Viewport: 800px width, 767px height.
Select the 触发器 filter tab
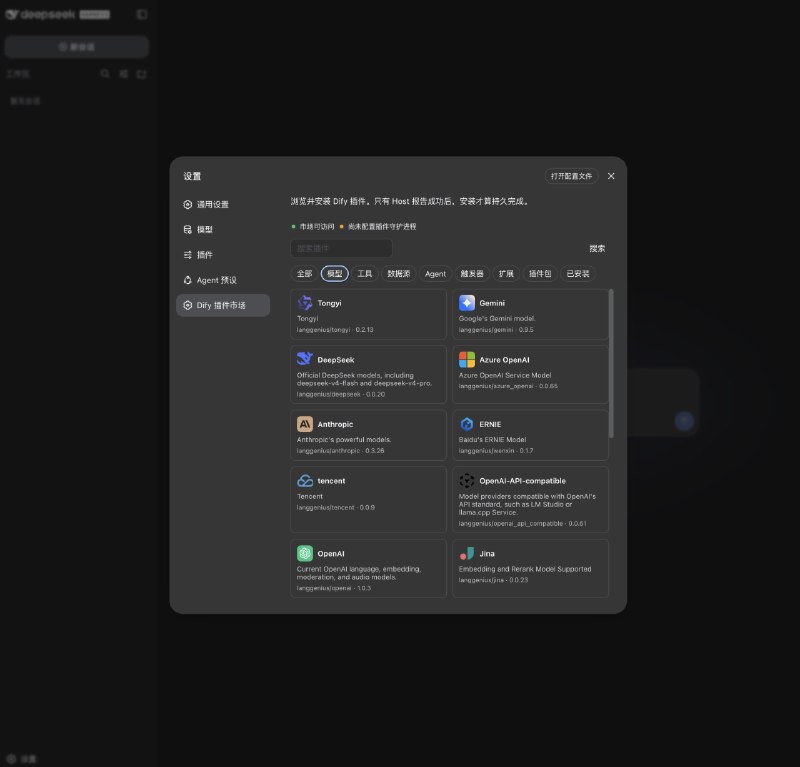coord(472,274)
